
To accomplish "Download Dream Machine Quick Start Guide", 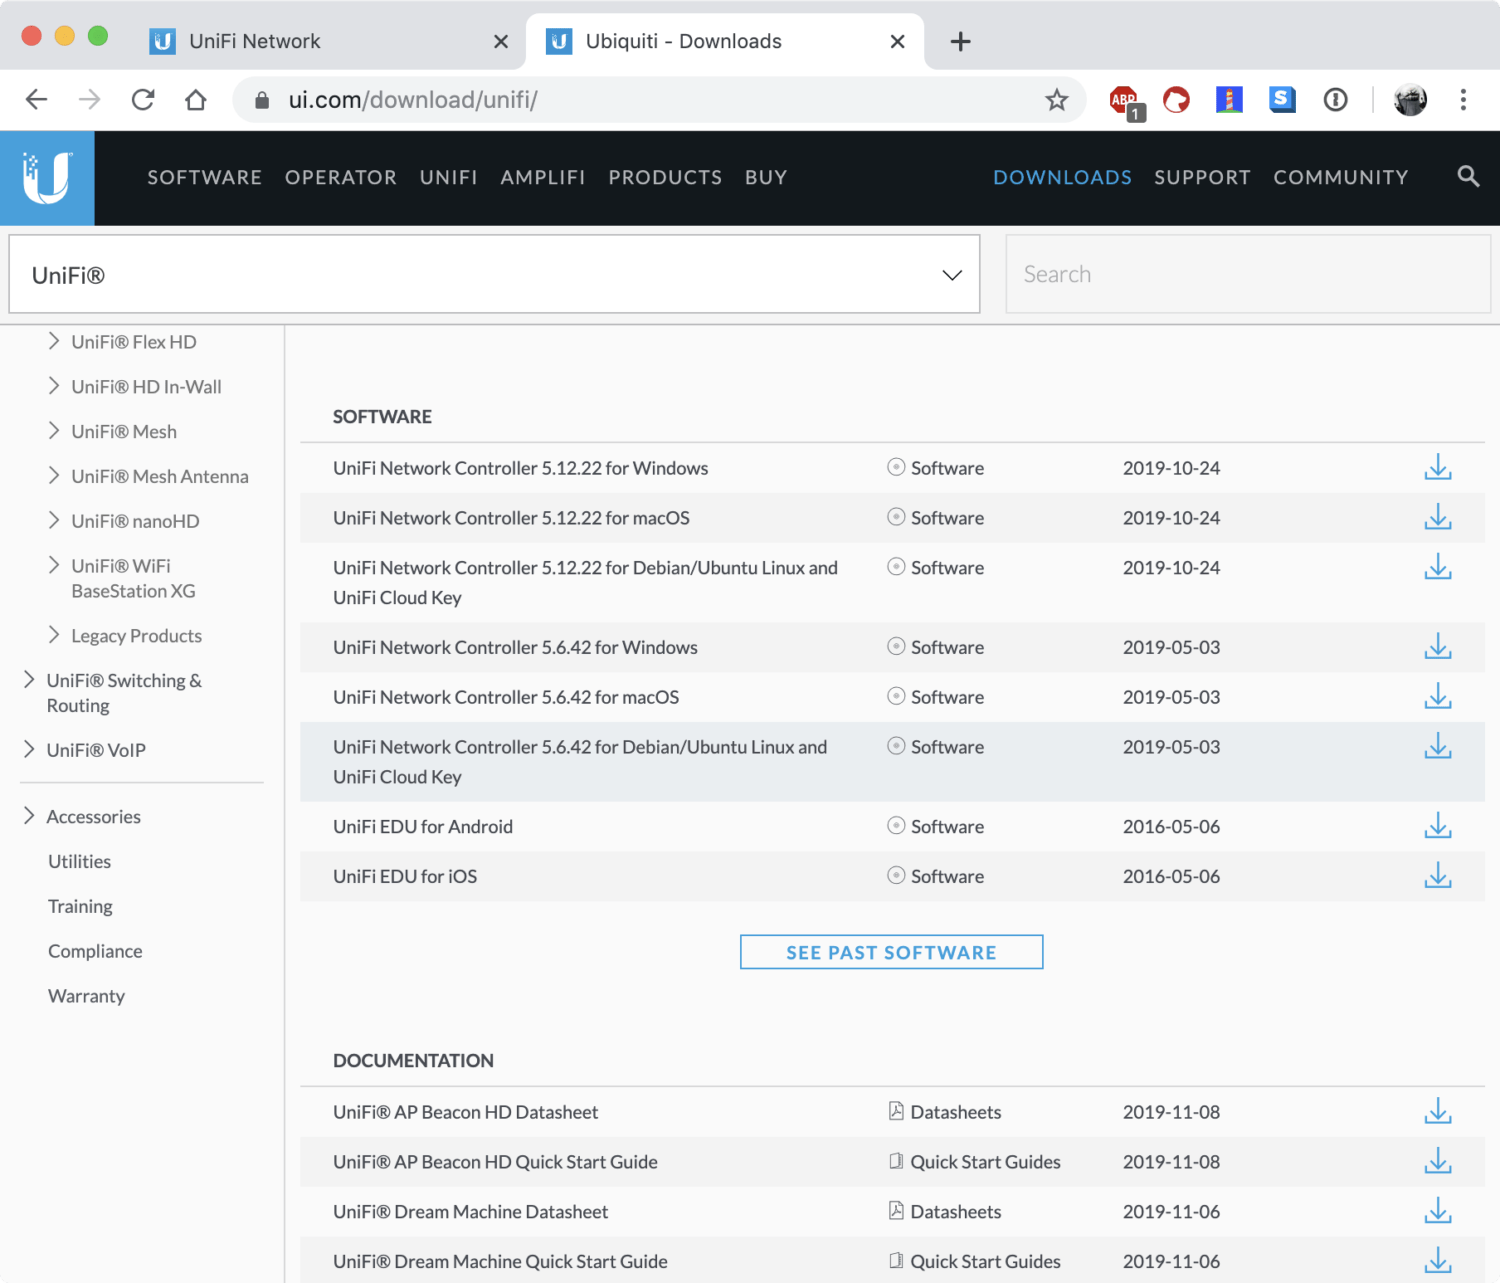I will (x=1438, y=1261).
